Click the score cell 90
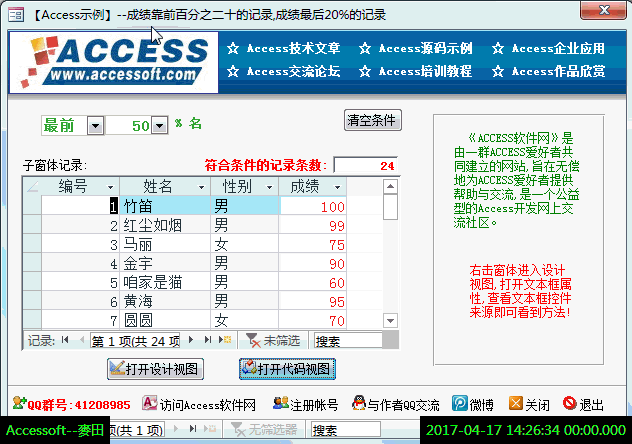 [x=313, y=263]
